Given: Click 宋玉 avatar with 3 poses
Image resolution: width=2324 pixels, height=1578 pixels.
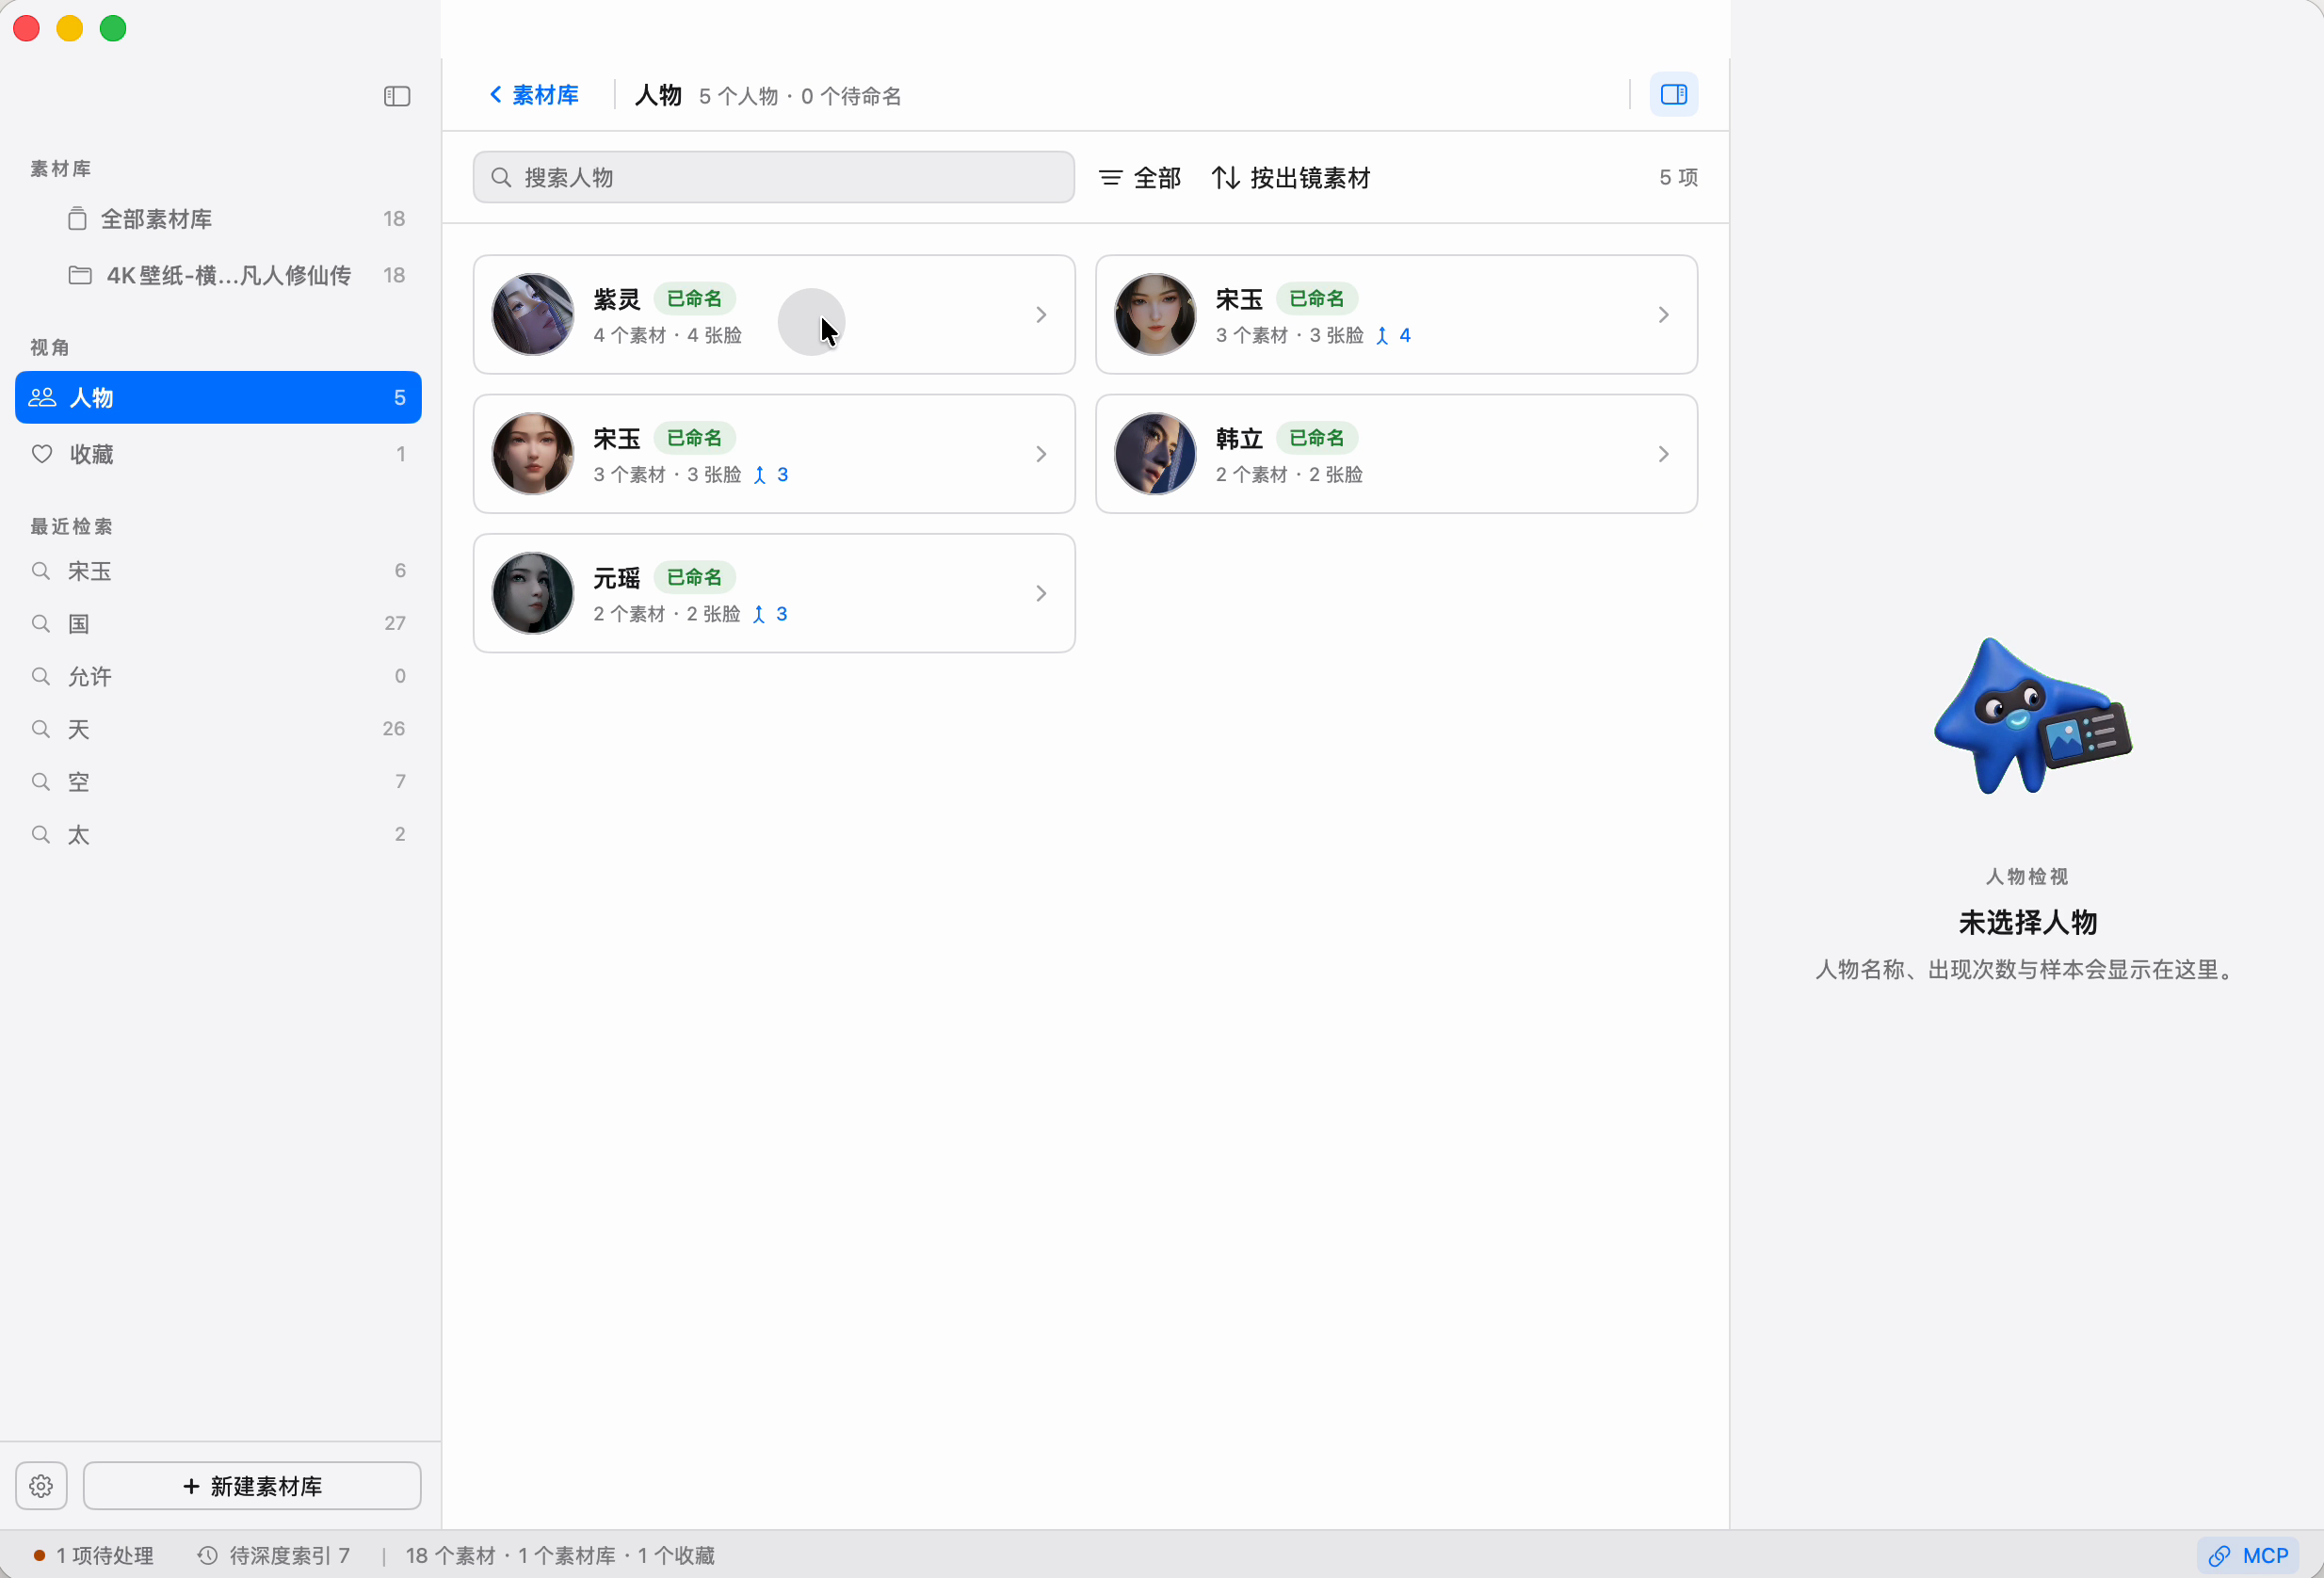Looking at the screenshot, I should 533,454.
